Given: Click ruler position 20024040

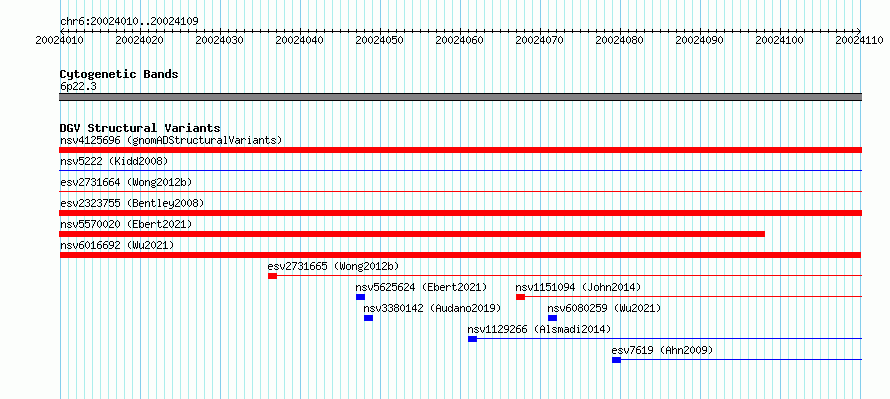Looking at the screenshot, I should click(300, 40).
